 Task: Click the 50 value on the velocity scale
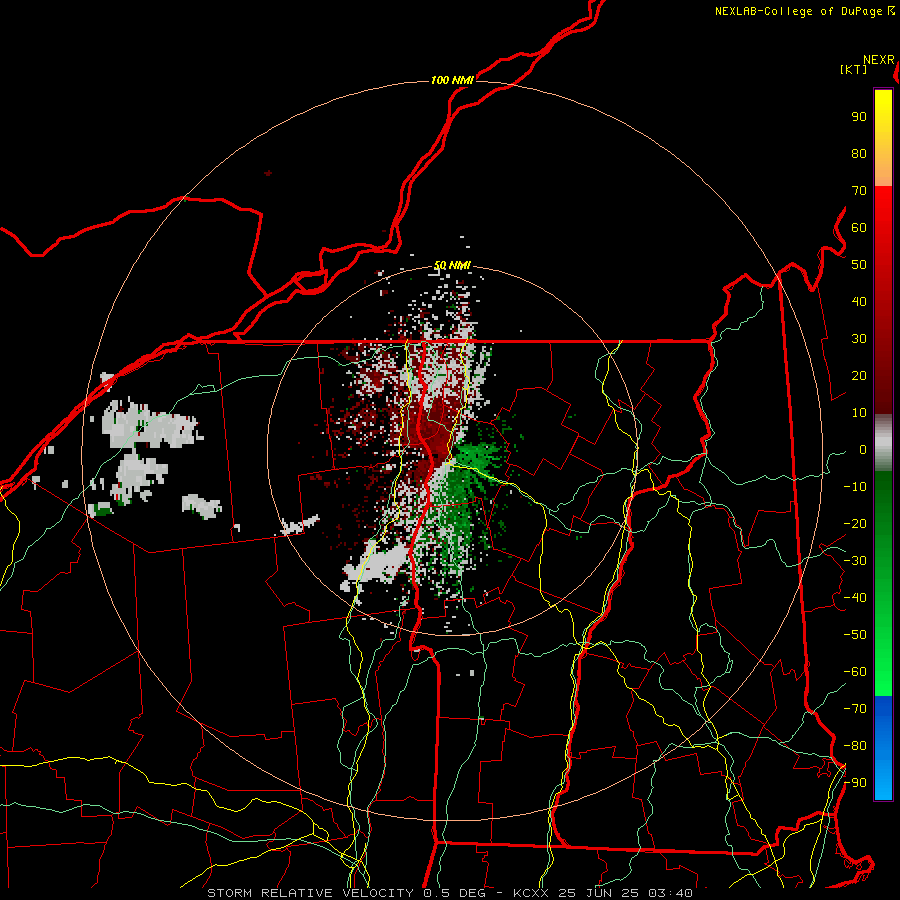(x=859, y=265)
